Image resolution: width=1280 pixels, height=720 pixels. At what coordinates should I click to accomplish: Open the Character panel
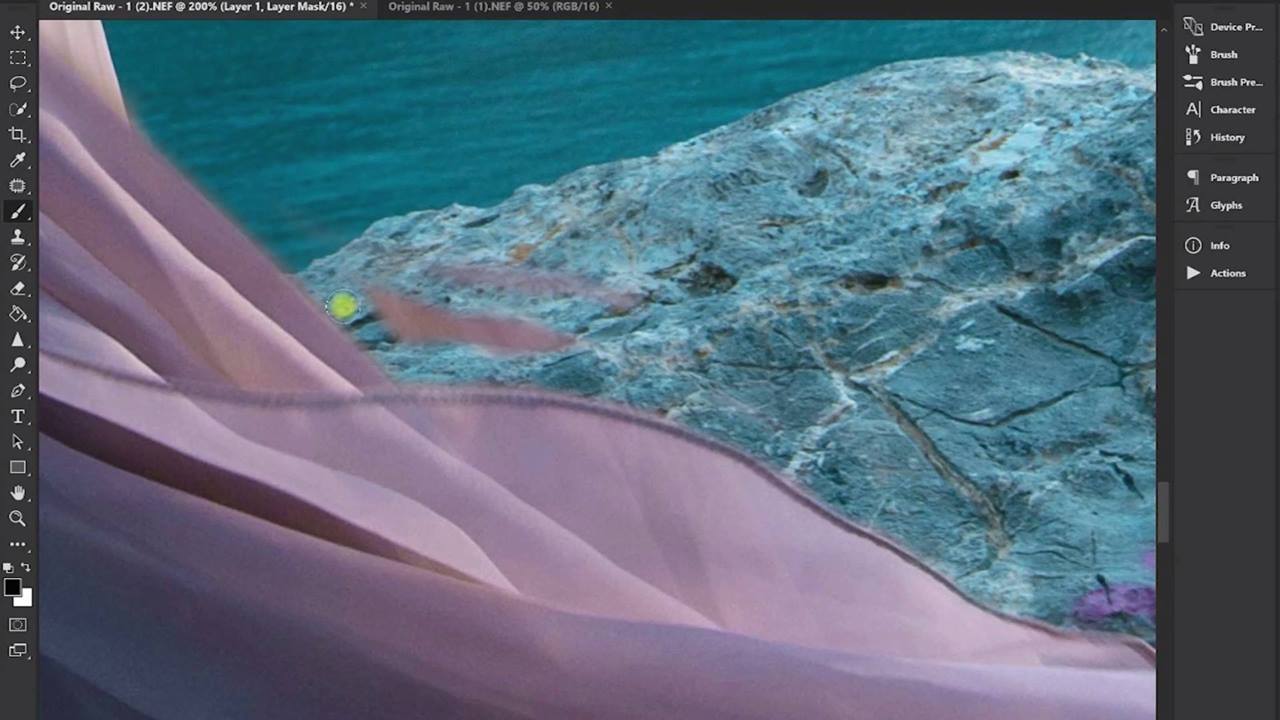tap(1222, 110)
